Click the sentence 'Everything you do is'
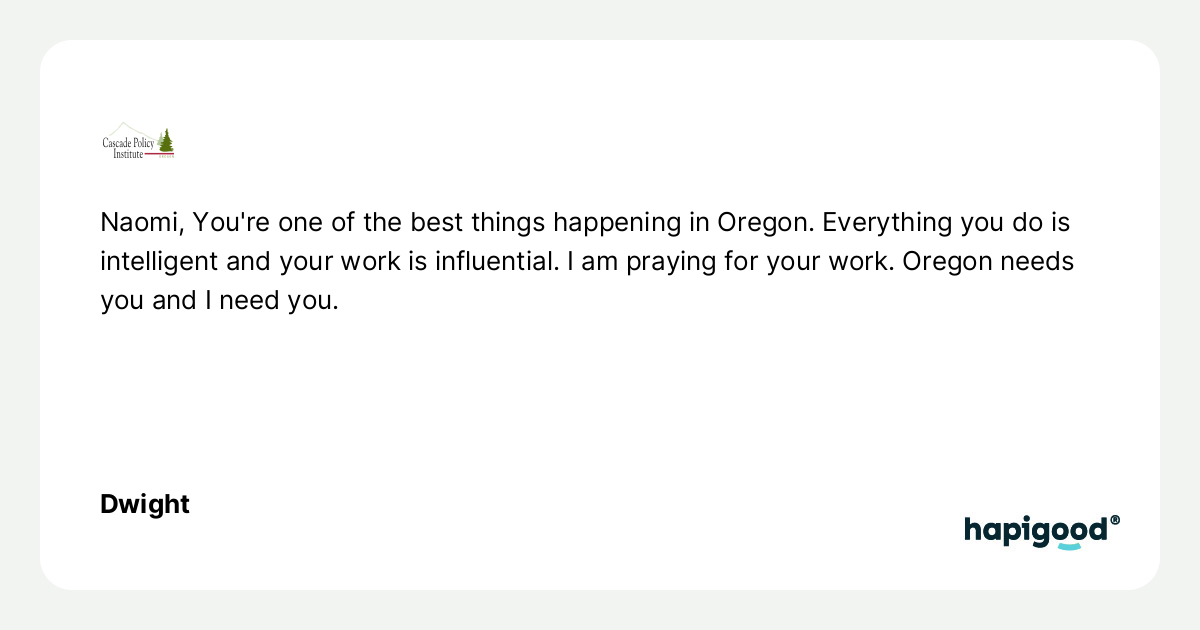 tap(946, 222)
